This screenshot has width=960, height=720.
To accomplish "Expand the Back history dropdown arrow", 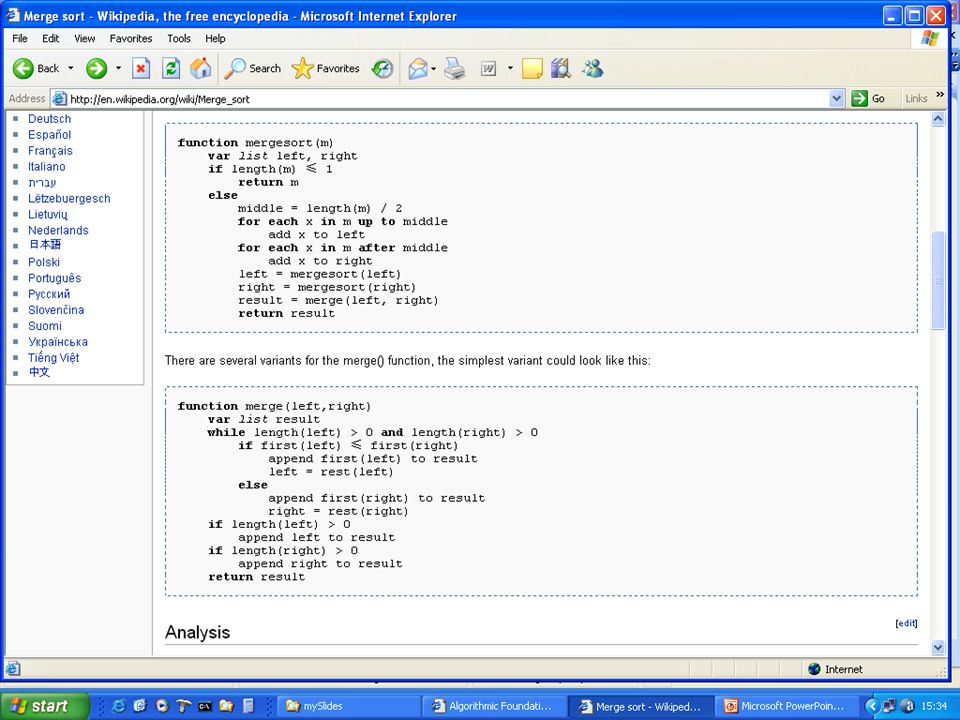I will 70,68.
